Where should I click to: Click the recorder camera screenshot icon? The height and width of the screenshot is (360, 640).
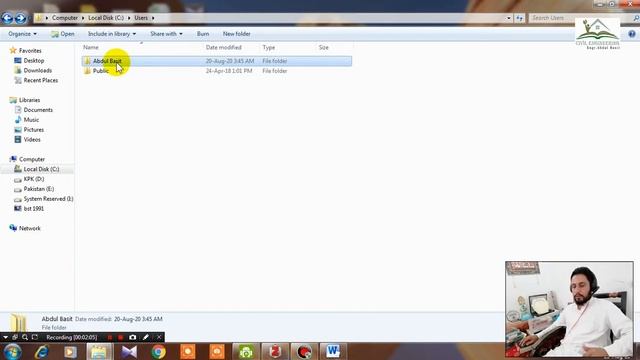tap(133, 337)
